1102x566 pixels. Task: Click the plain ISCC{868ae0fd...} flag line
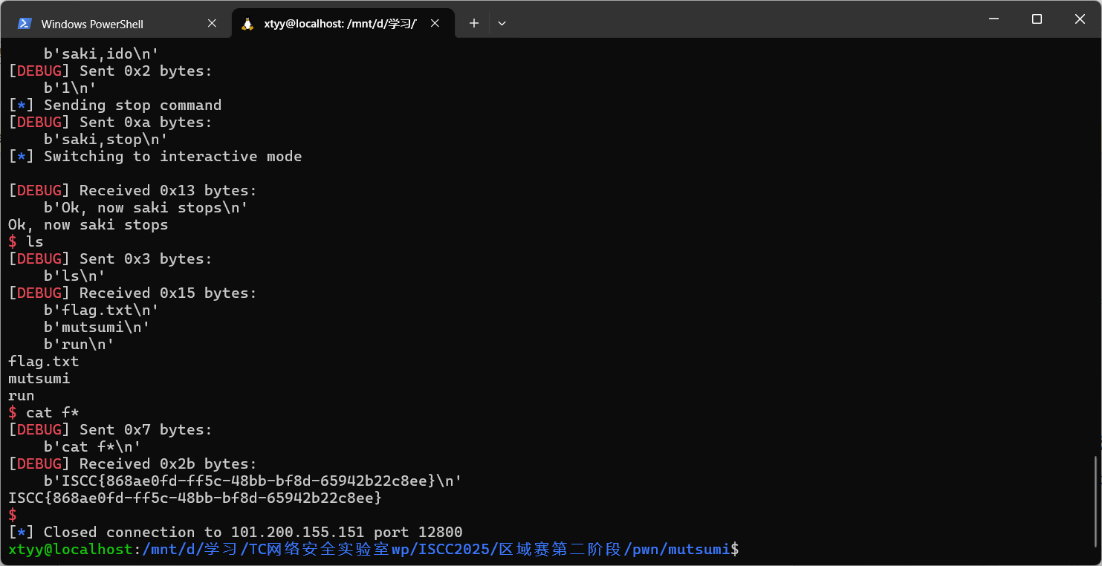[x=195, y=498]
